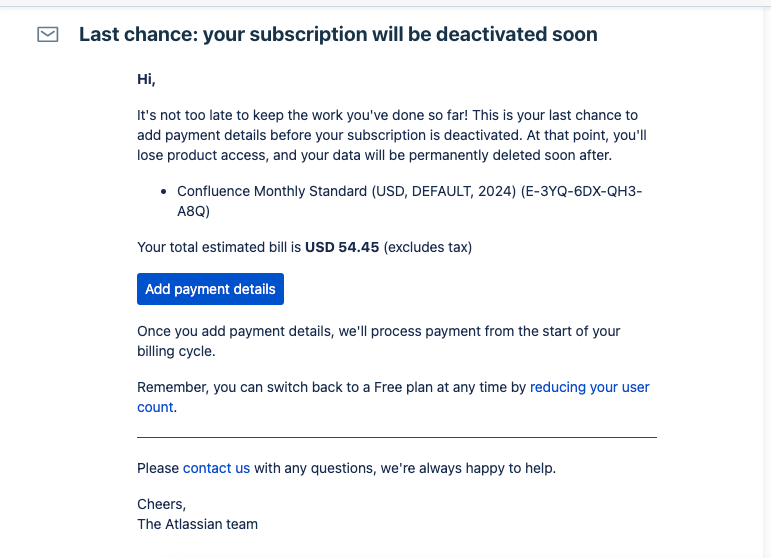Click the Your total estimated bill is text
This screenshot has width=771, height=558.
(219, 247)
